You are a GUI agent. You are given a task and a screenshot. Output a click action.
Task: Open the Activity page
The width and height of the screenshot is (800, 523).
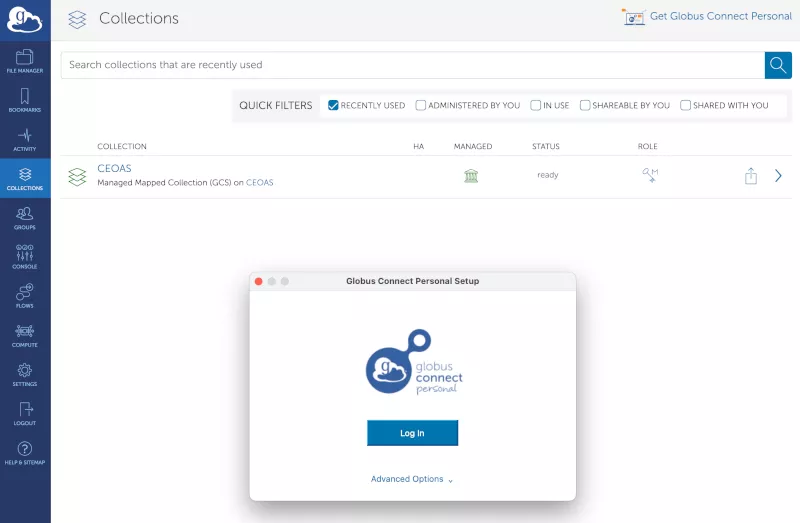pos(24,139)
